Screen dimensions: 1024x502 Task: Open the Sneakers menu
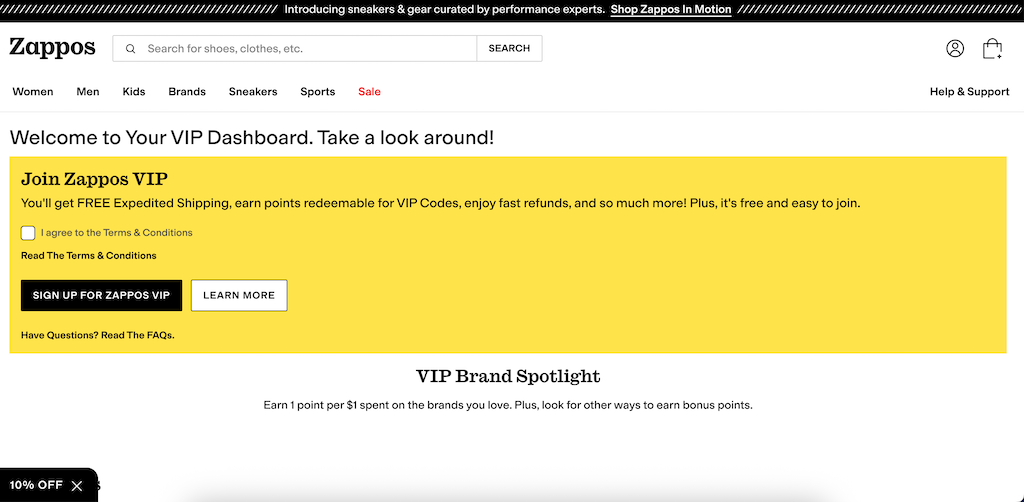(253, 92)
